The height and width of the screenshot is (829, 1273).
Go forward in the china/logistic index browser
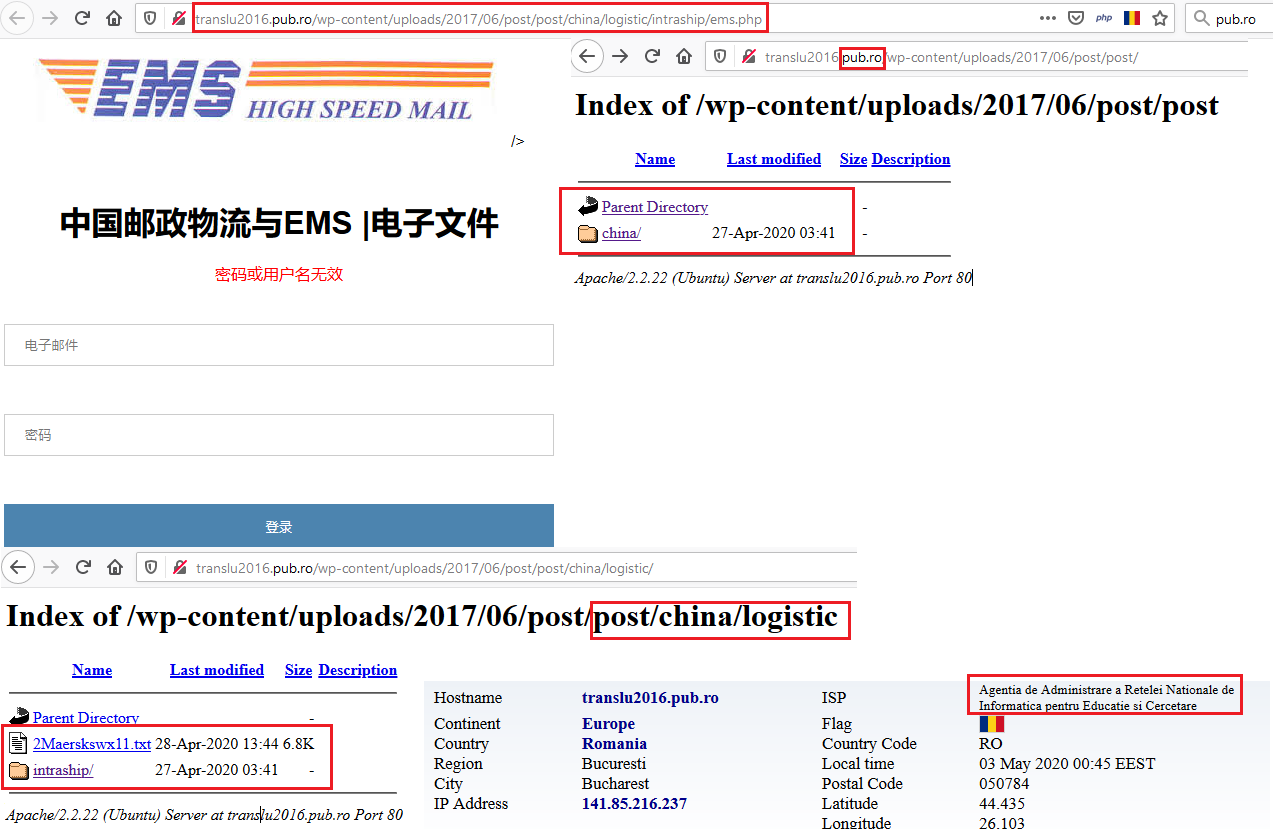[x=51, y=568]
